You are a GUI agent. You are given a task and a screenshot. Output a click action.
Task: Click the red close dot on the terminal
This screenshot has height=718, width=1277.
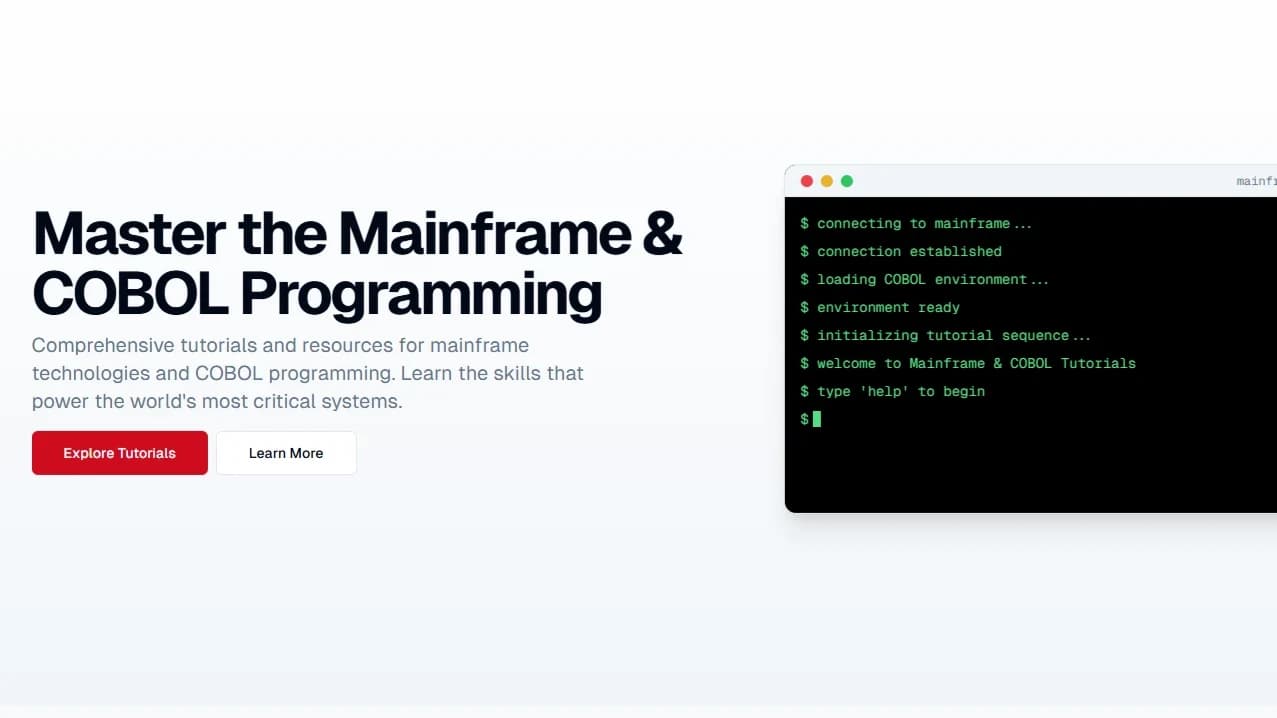click(x=807, y=181)
